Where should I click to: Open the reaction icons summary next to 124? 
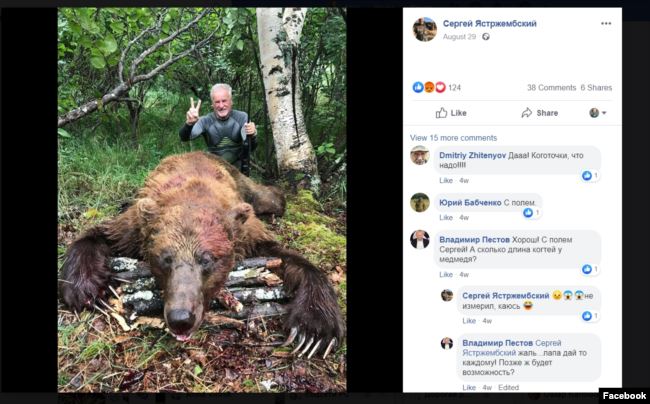click(430, 88)
